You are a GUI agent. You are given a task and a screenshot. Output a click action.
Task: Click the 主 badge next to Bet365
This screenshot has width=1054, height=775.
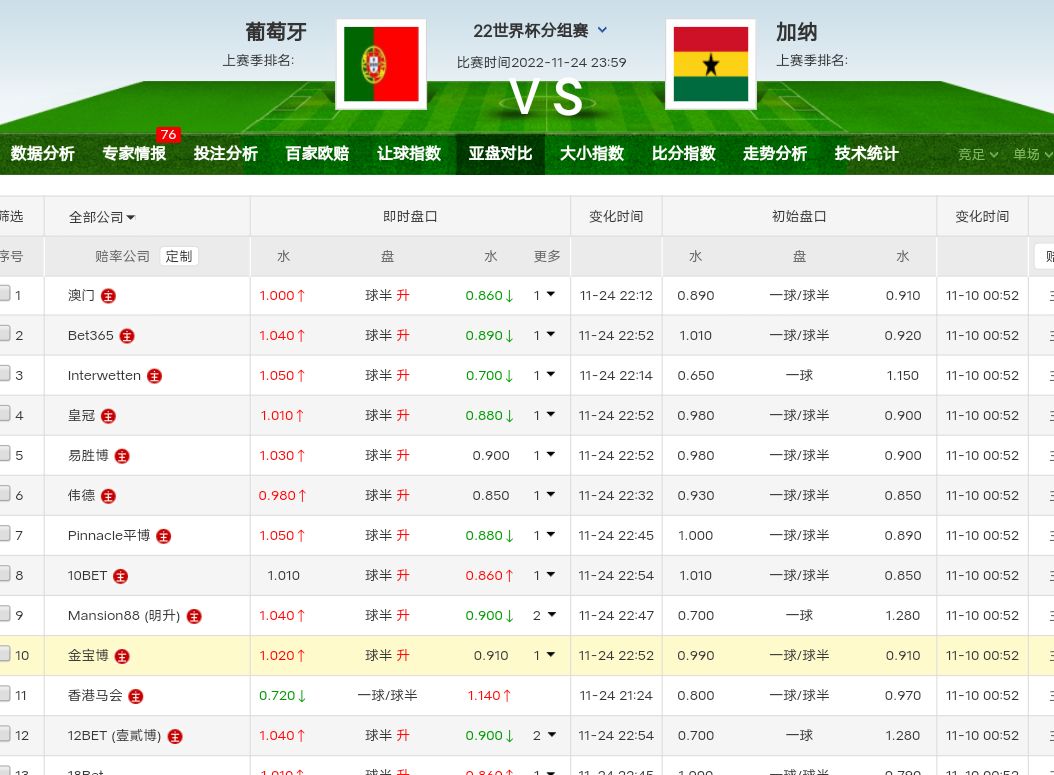[x=127, y=336]
